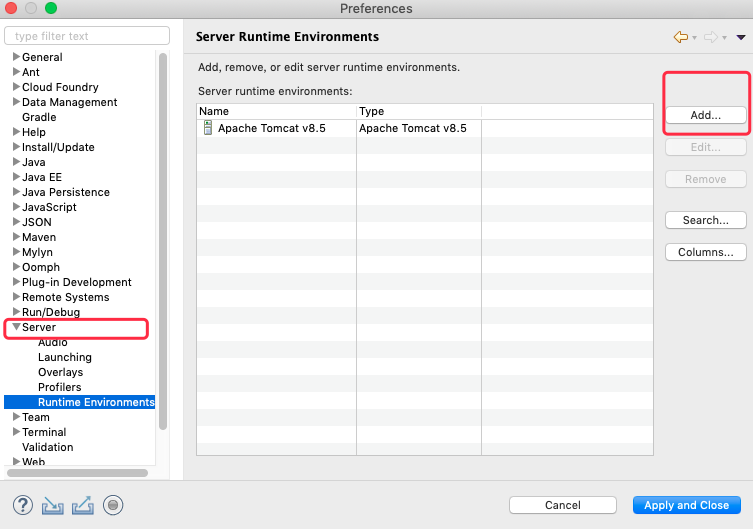Click the yellow Back arrow icon
753x529 pixels.
pos(681,37)
